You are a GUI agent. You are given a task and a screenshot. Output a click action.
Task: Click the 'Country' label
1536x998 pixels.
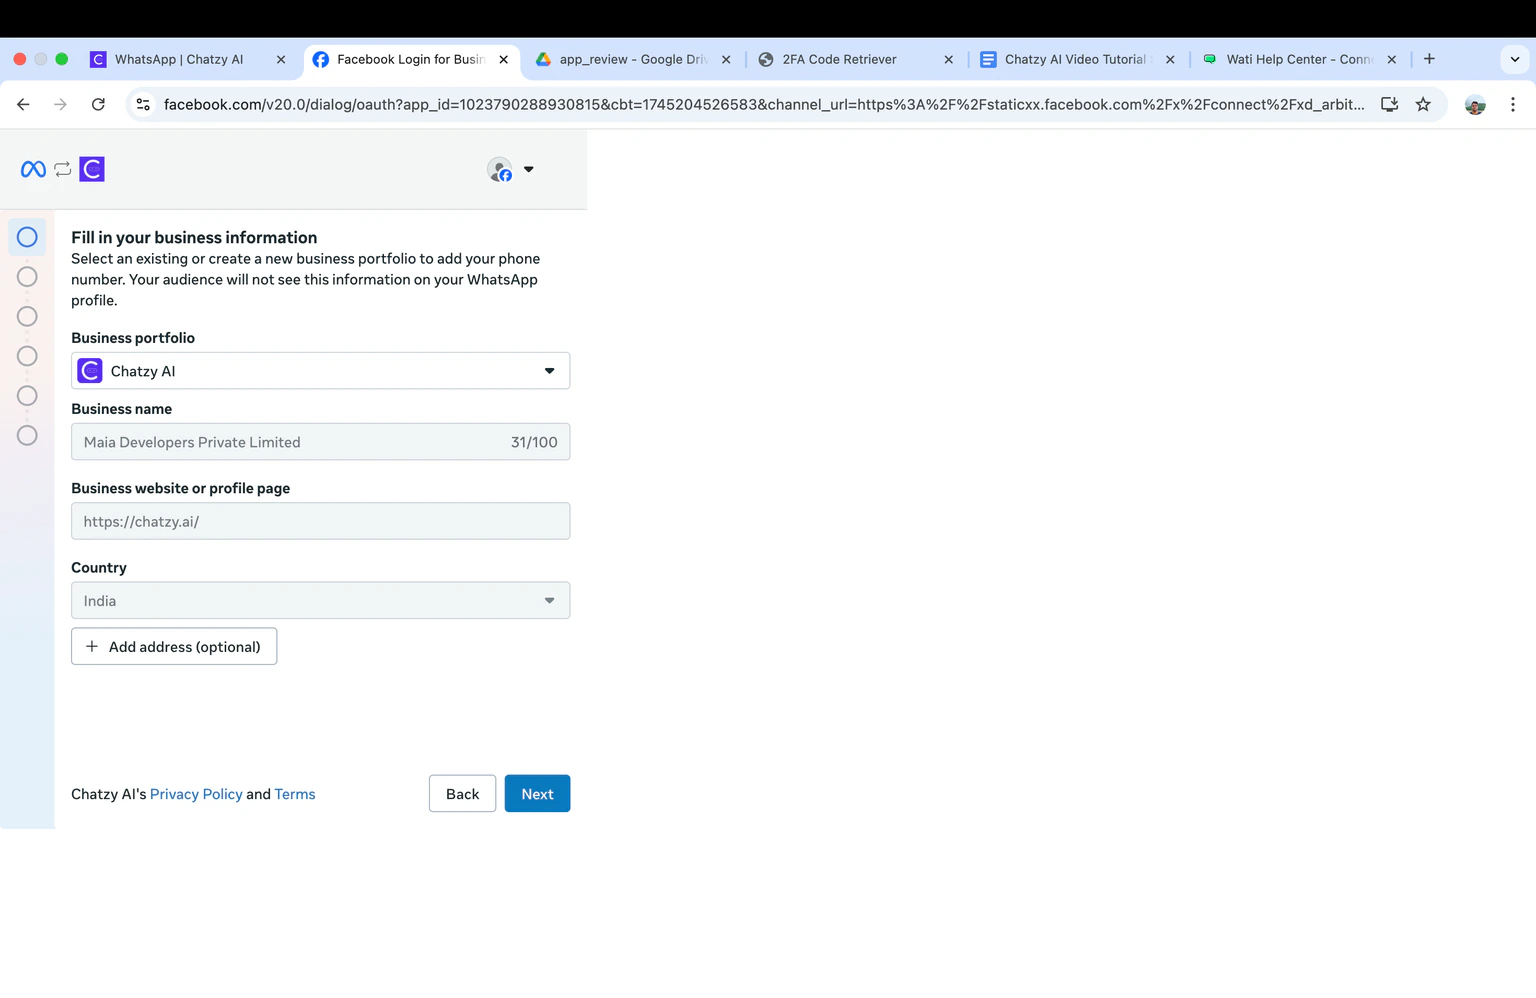[x=99, y=568]
